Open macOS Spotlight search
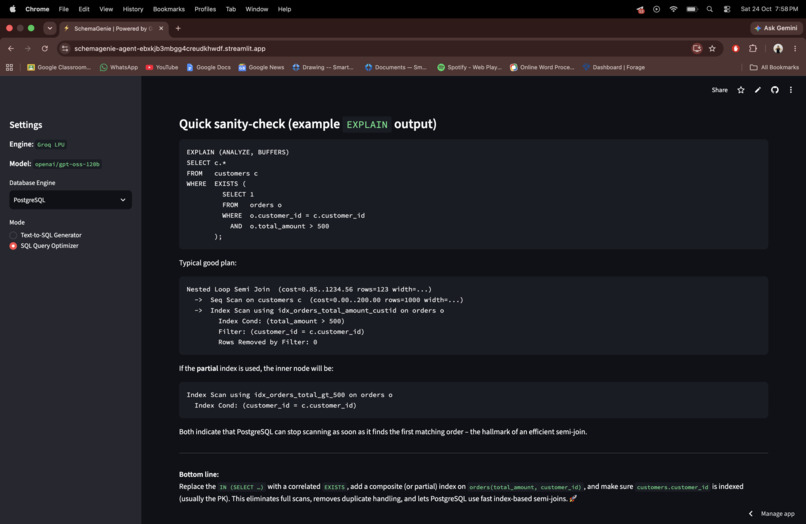Image resolution: width=806 pixels, height=524 pixels. (709, 9)
